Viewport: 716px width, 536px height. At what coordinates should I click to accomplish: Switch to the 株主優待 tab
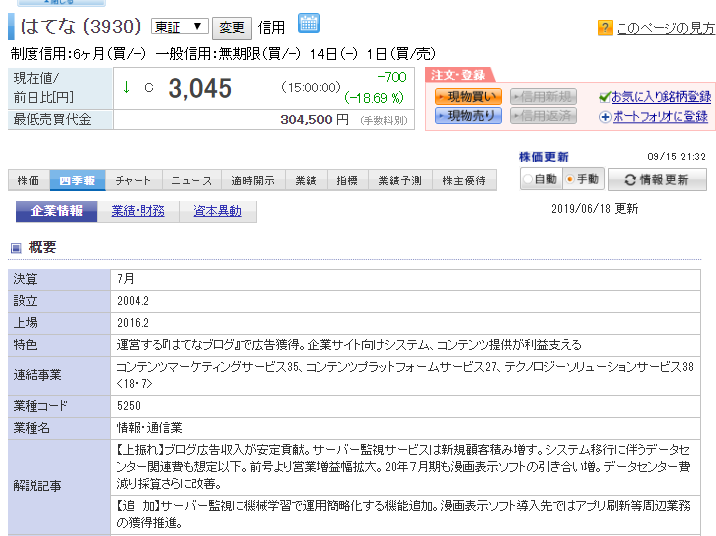tap(464, 180)
